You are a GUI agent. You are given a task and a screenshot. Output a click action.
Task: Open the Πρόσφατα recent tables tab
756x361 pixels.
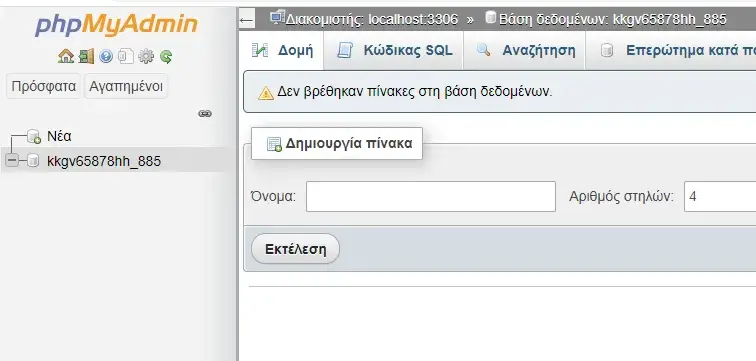[43, 86]
